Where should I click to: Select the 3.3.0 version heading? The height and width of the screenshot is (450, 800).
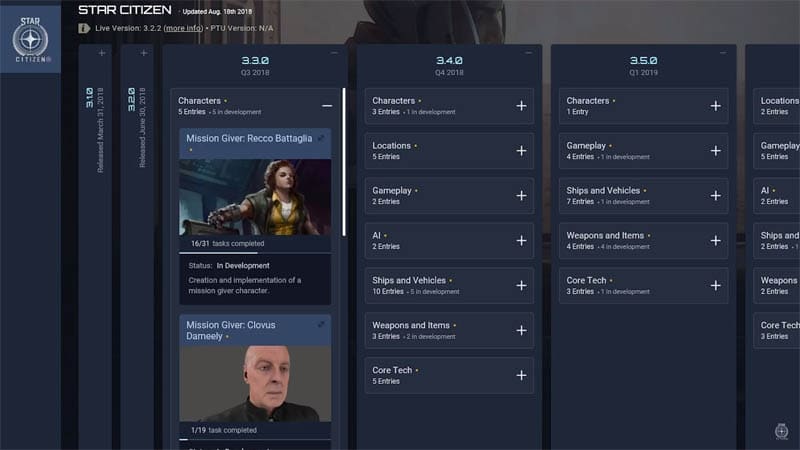coord(255,60)
